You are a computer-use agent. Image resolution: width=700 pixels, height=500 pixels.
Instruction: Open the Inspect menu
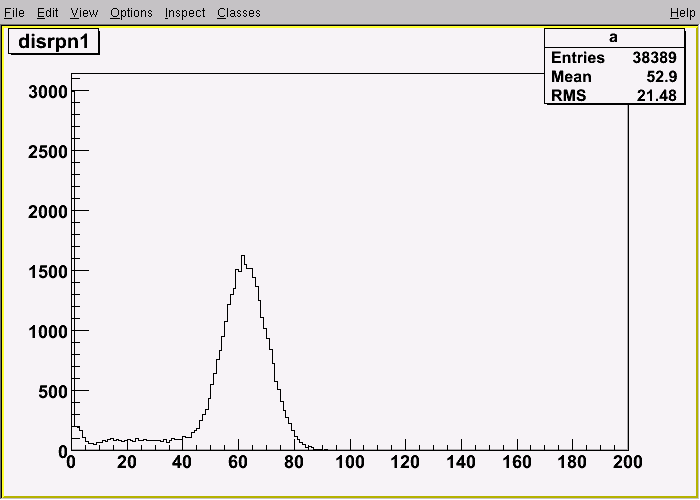(x=185, y=13)
